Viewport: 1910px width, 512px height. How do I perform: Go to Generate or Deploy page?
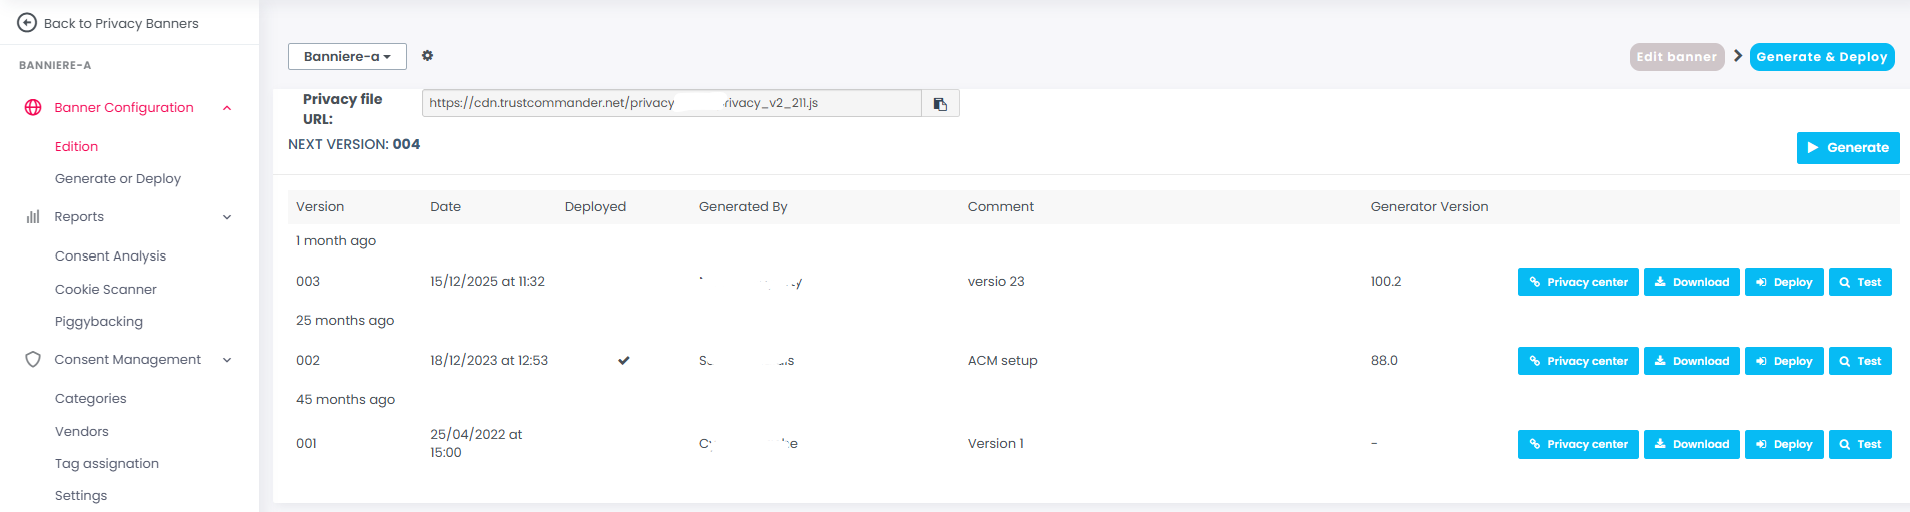pyautogui.click(x=118, y=179)
